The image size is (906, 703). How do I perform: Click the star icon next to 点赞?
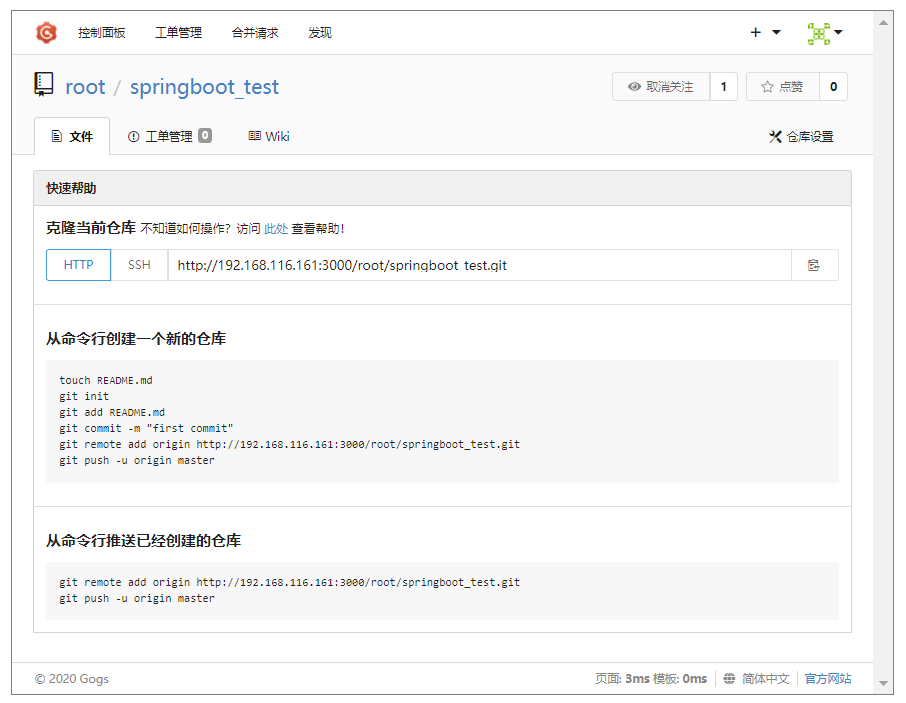tap(766, 87)
